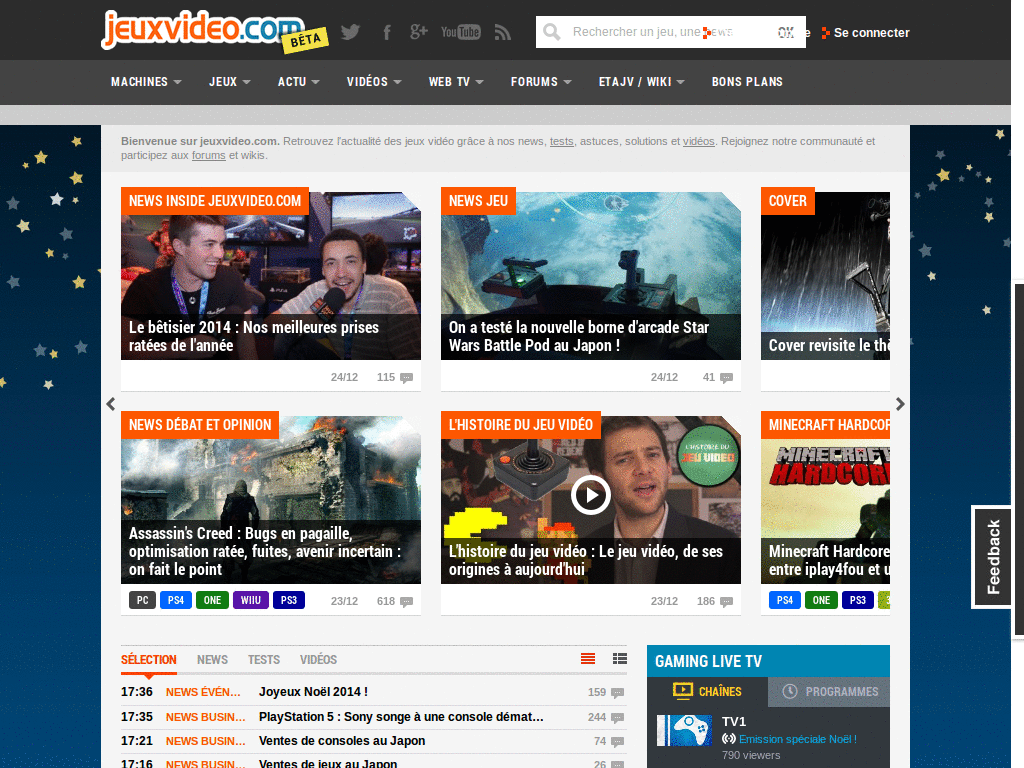Viewport: 1024px width, 768px height.
Task: Click PS4 tag under Assassin's Creed
Action: 176,600
